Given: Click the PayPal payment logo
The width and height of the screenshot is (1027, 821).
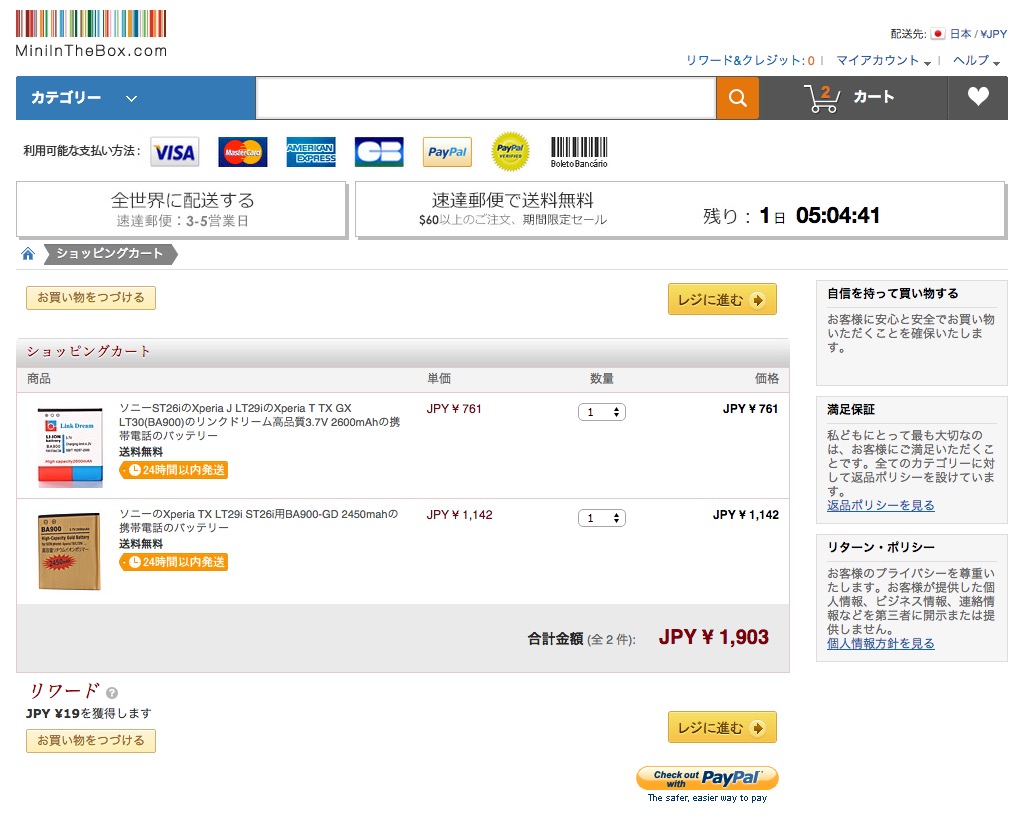Looking at the screenshot, I should coord(447,152).
